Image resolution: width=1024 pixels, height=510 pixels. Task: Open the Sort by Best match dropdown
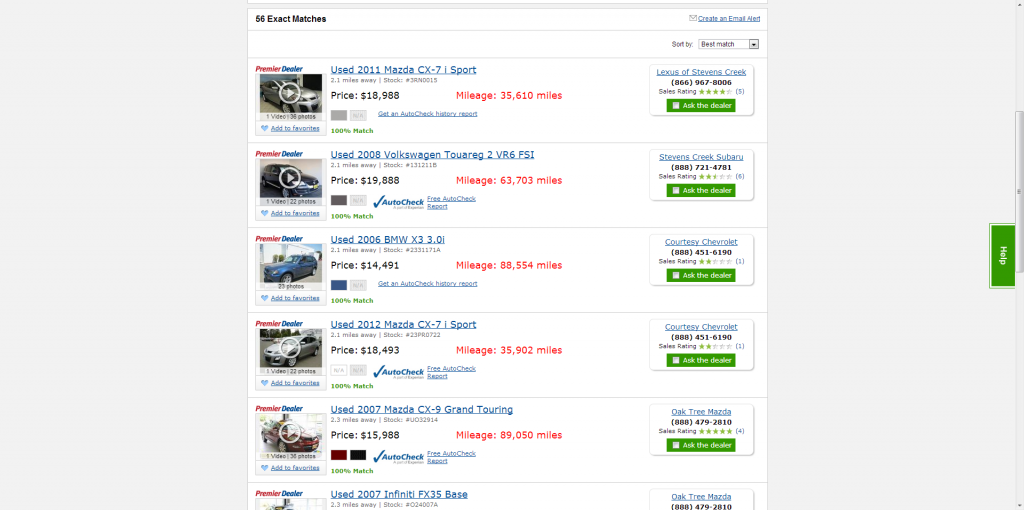pos(728,44)
